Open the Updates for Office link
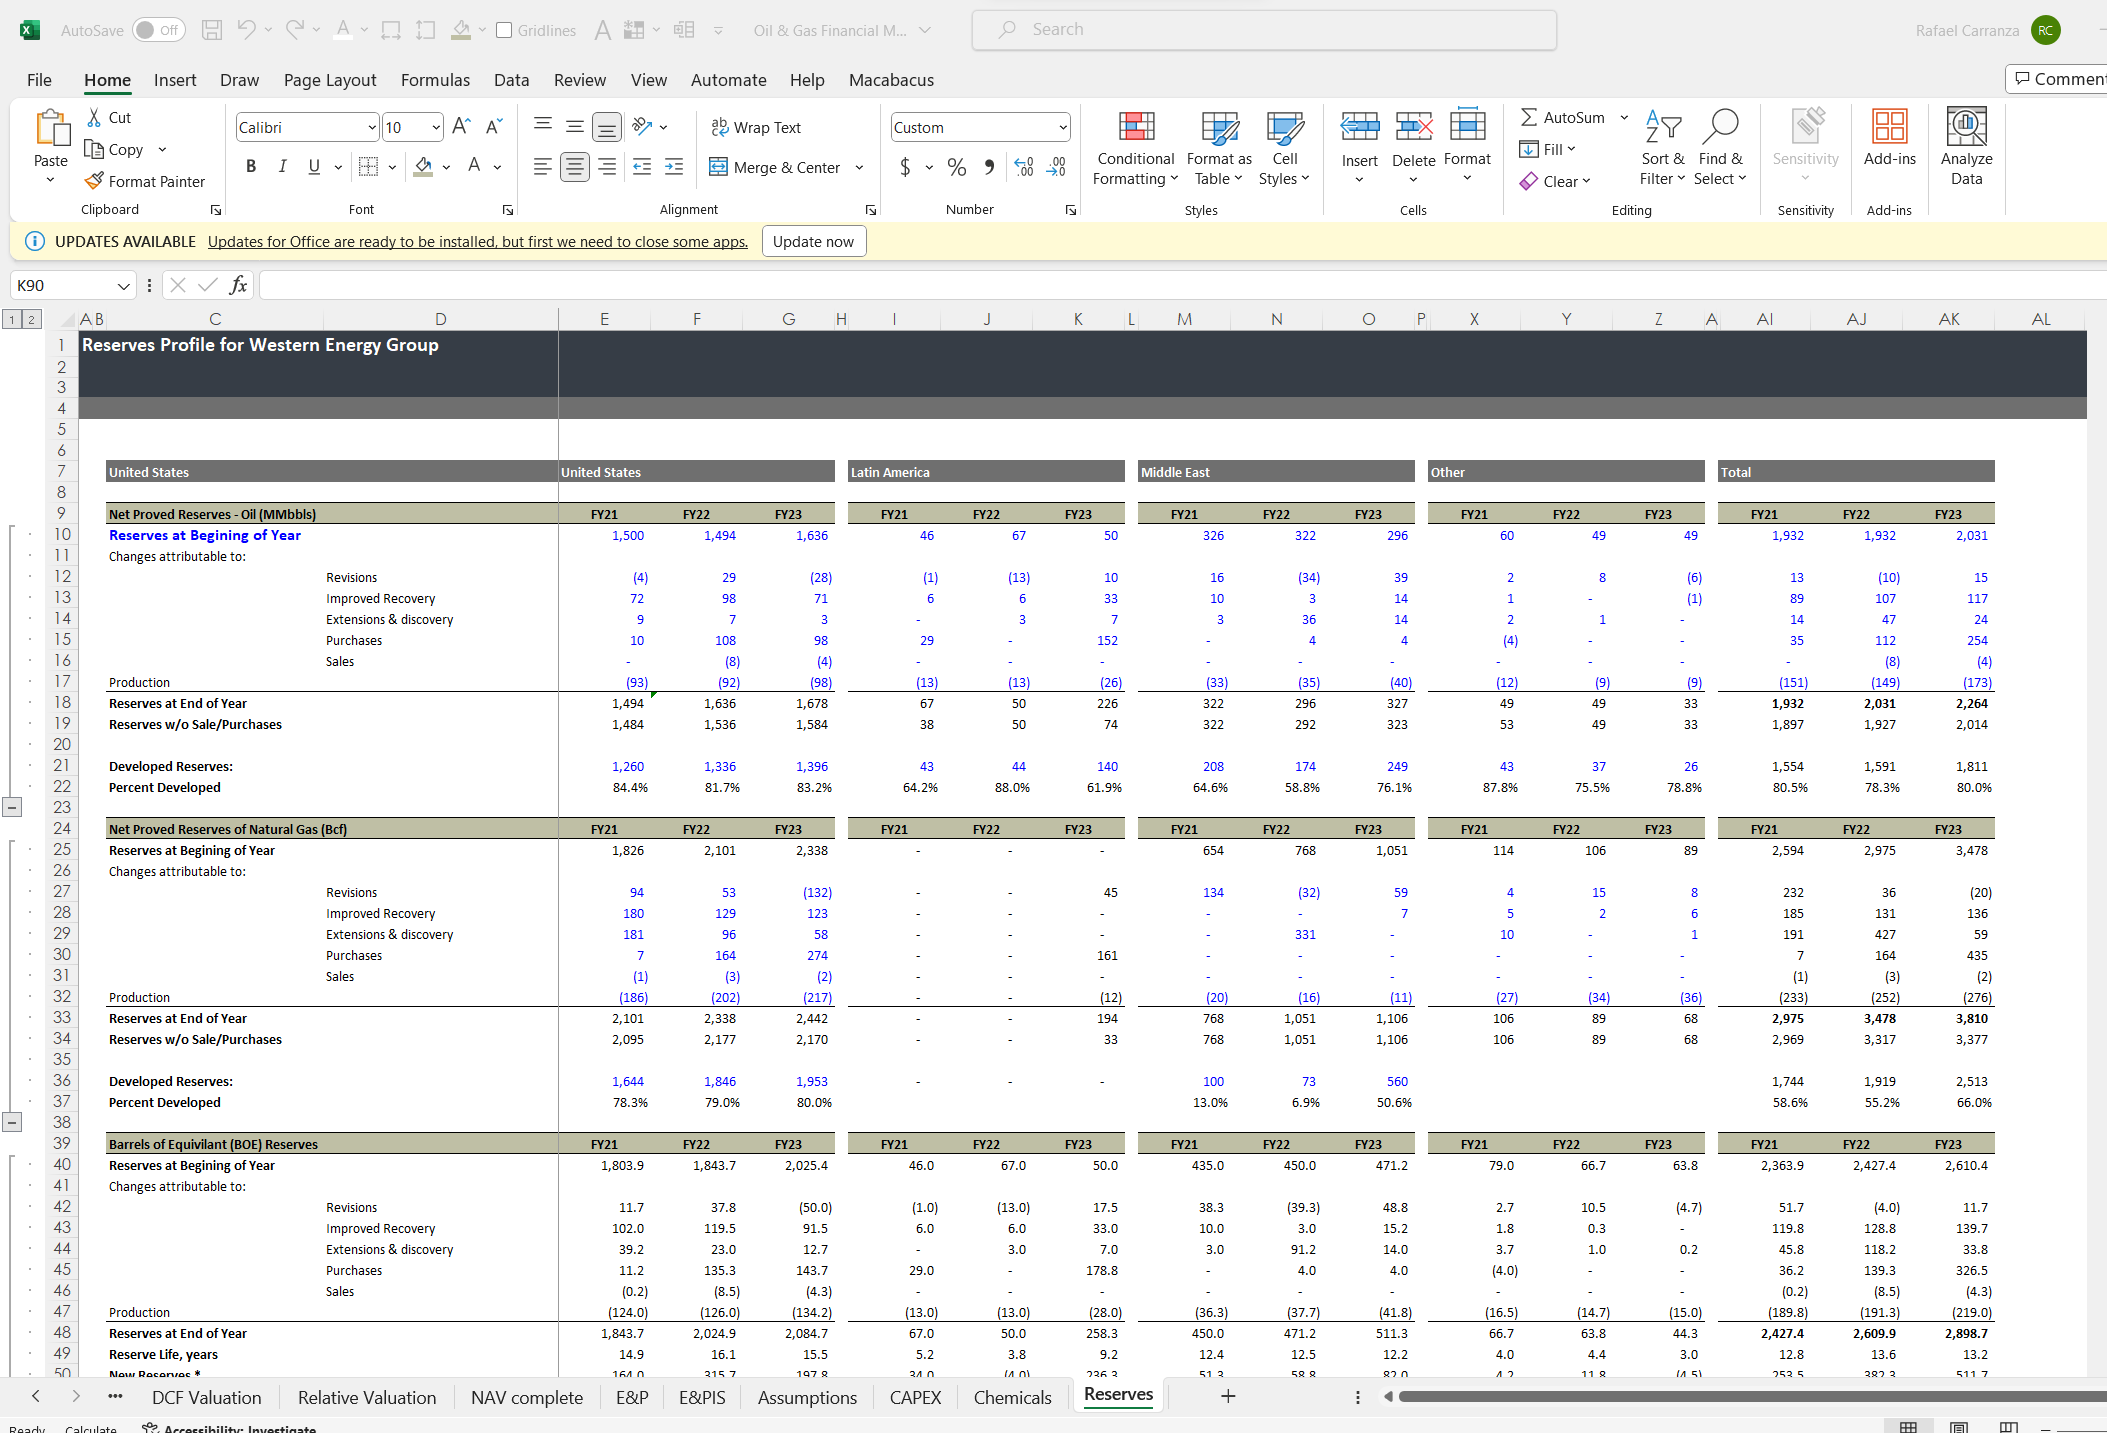Image resolution: width=2107 pixels, height=1433 pixels. 477,241
